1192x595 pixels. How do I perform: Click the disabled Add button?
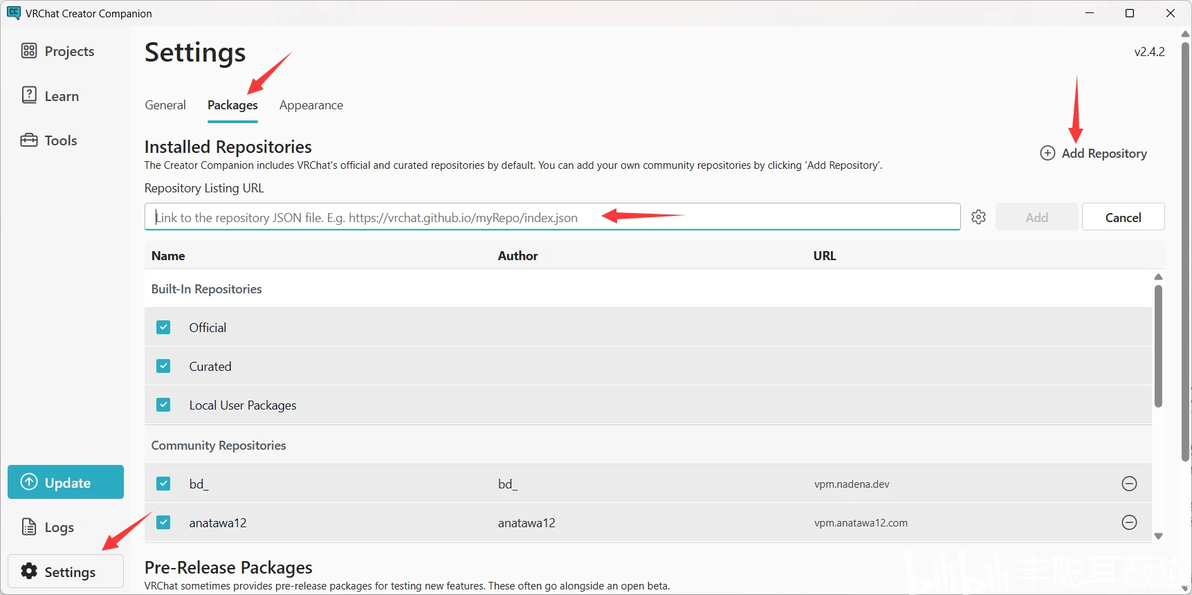[1037, 217]
